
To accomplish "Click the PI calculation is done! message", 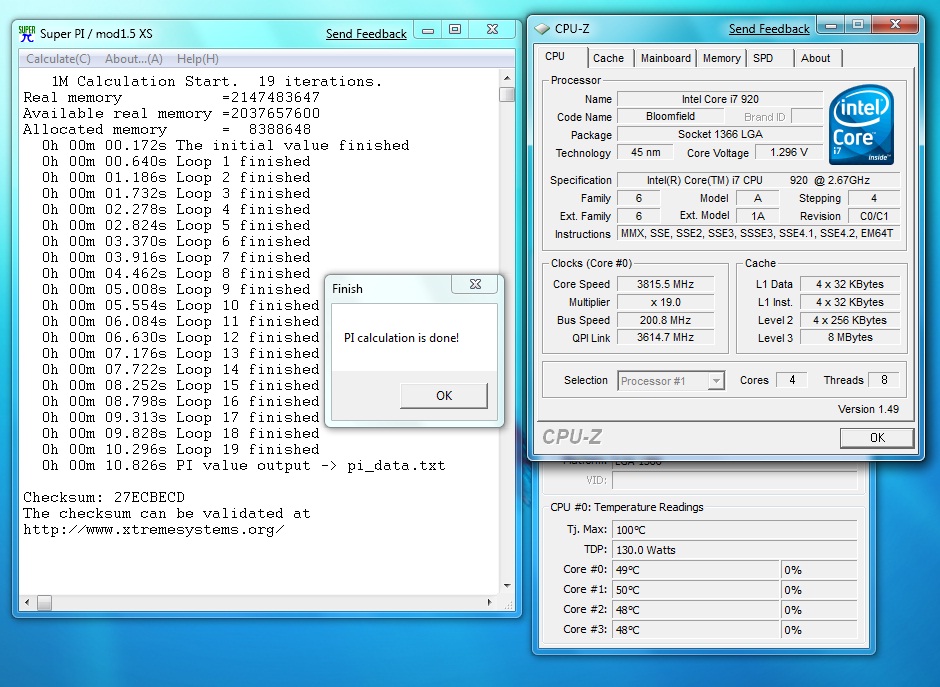I will click(x=401, y=338).
